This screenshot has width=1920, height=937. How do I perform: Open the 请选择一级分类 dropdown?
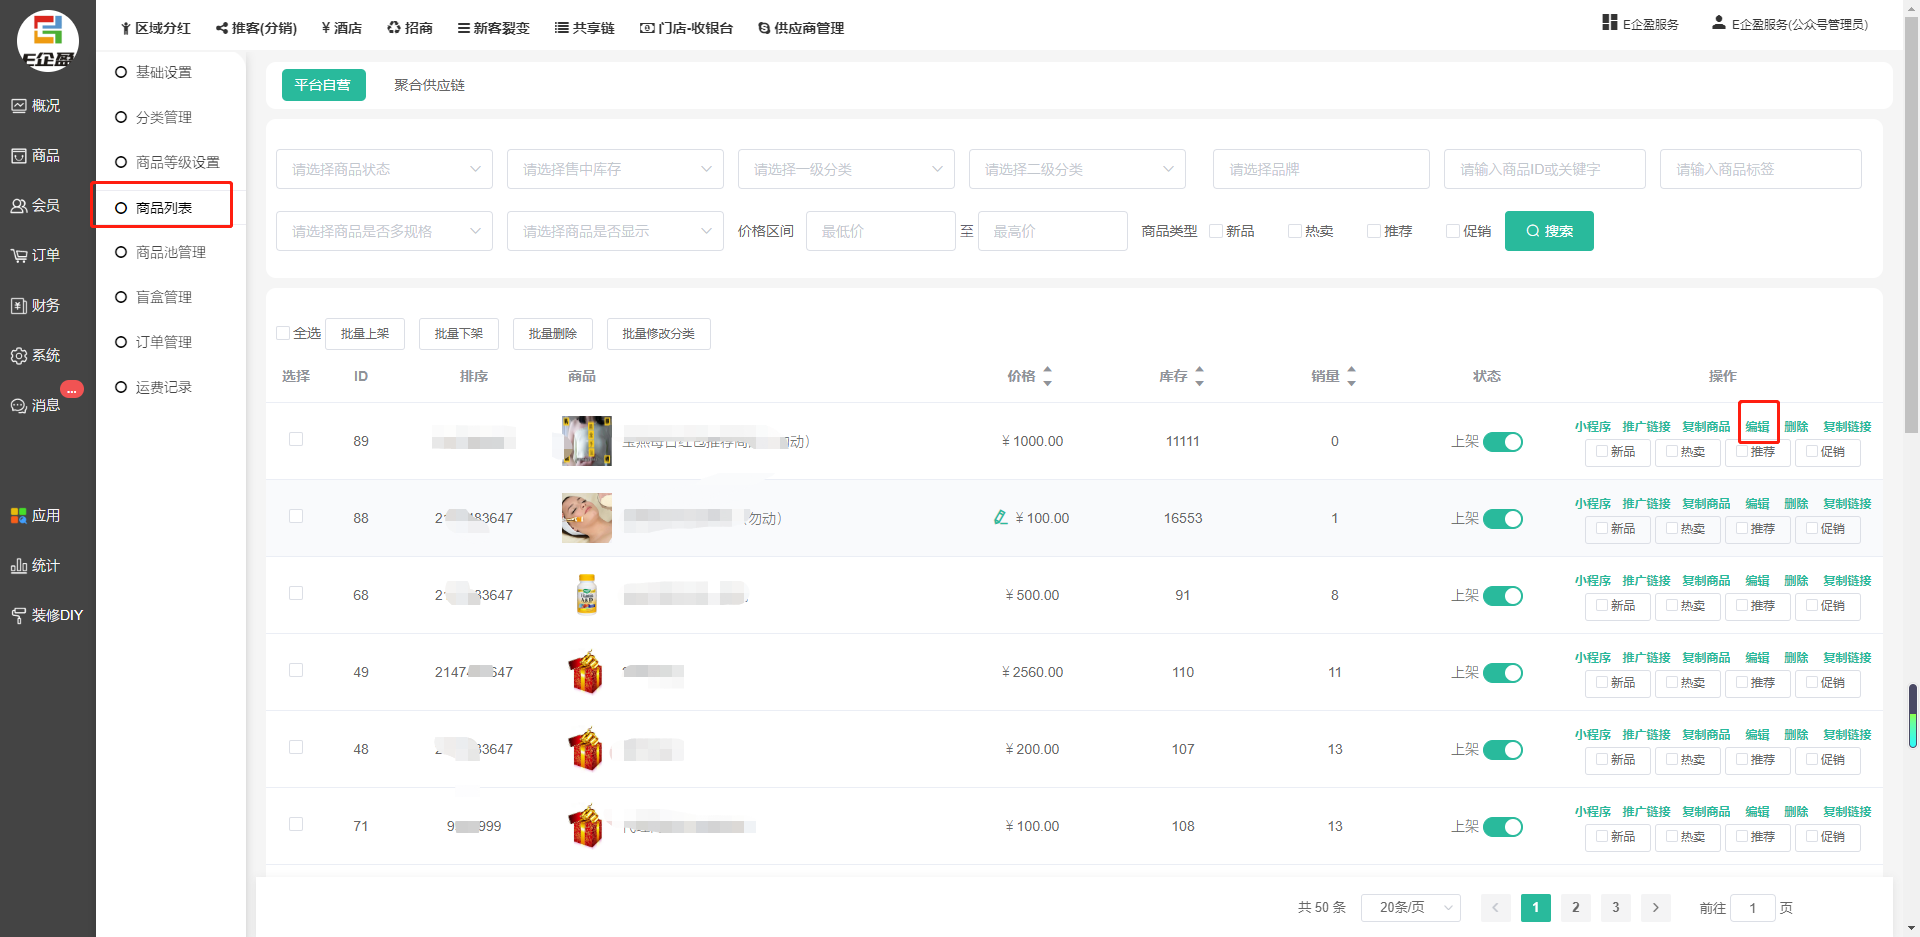[846, 169]
